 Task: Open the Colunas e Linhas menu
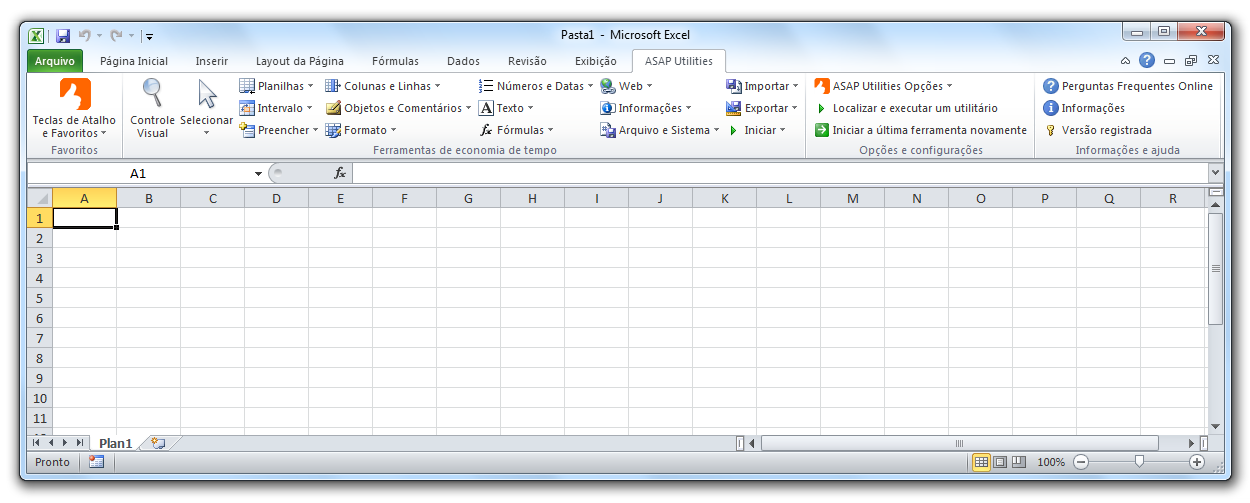point(383,86)
